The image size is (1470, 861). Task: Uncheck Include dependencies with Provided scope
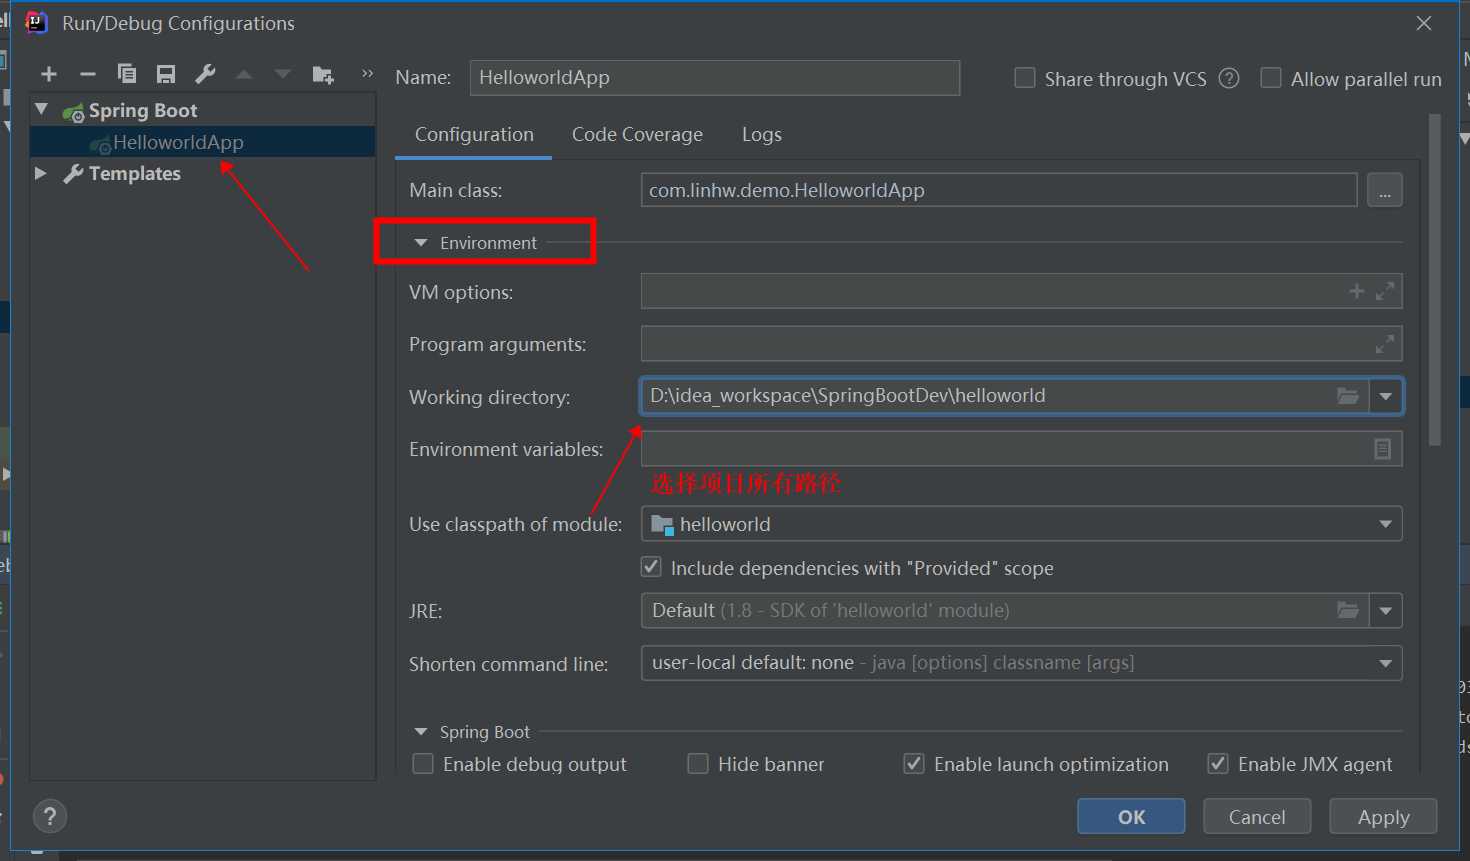(x=651, y=567)
